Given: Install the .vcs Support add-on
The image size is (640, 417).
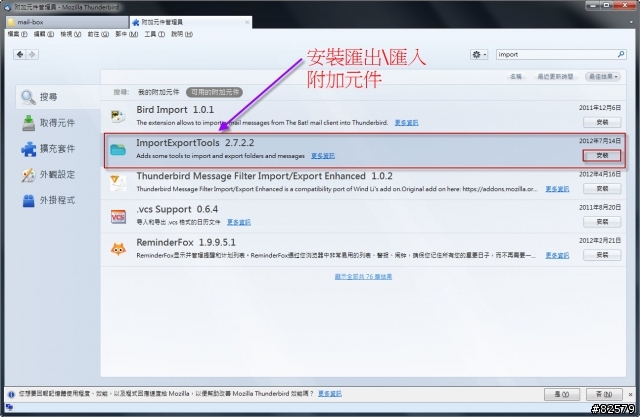Looking at the screenshot, I should click(602, 222).
